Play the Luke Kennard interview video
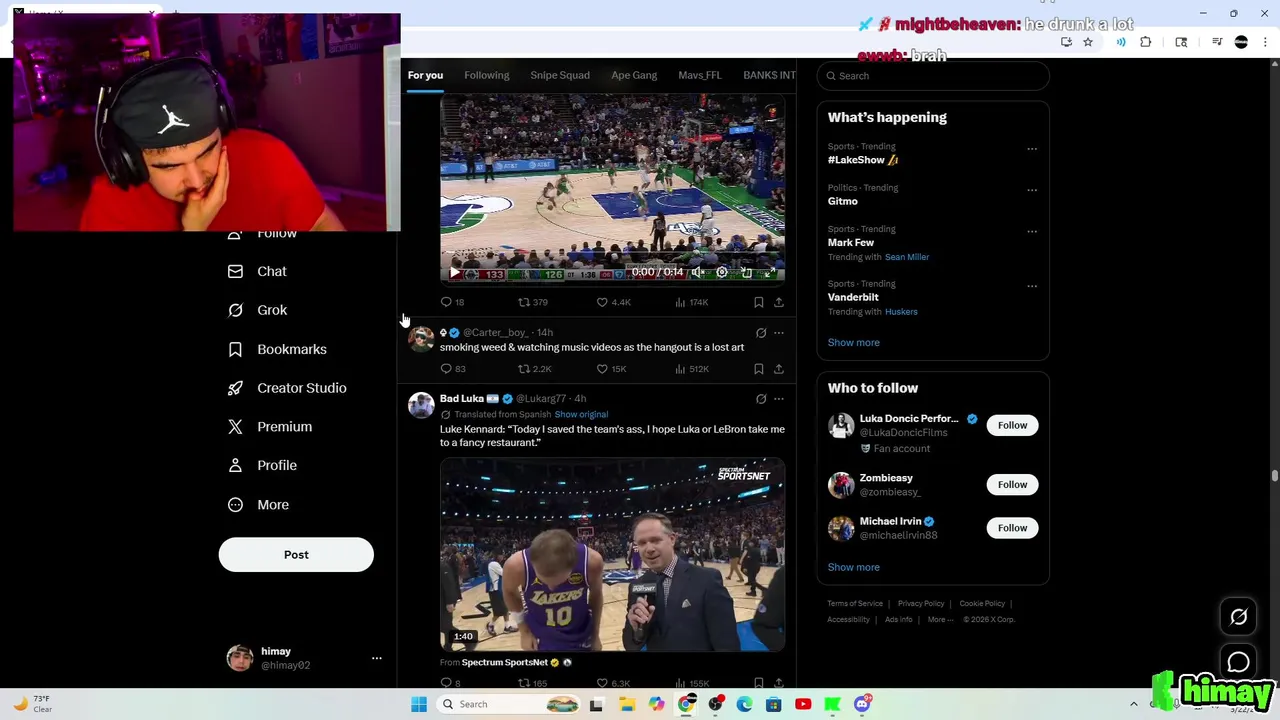 click(612, 555)
